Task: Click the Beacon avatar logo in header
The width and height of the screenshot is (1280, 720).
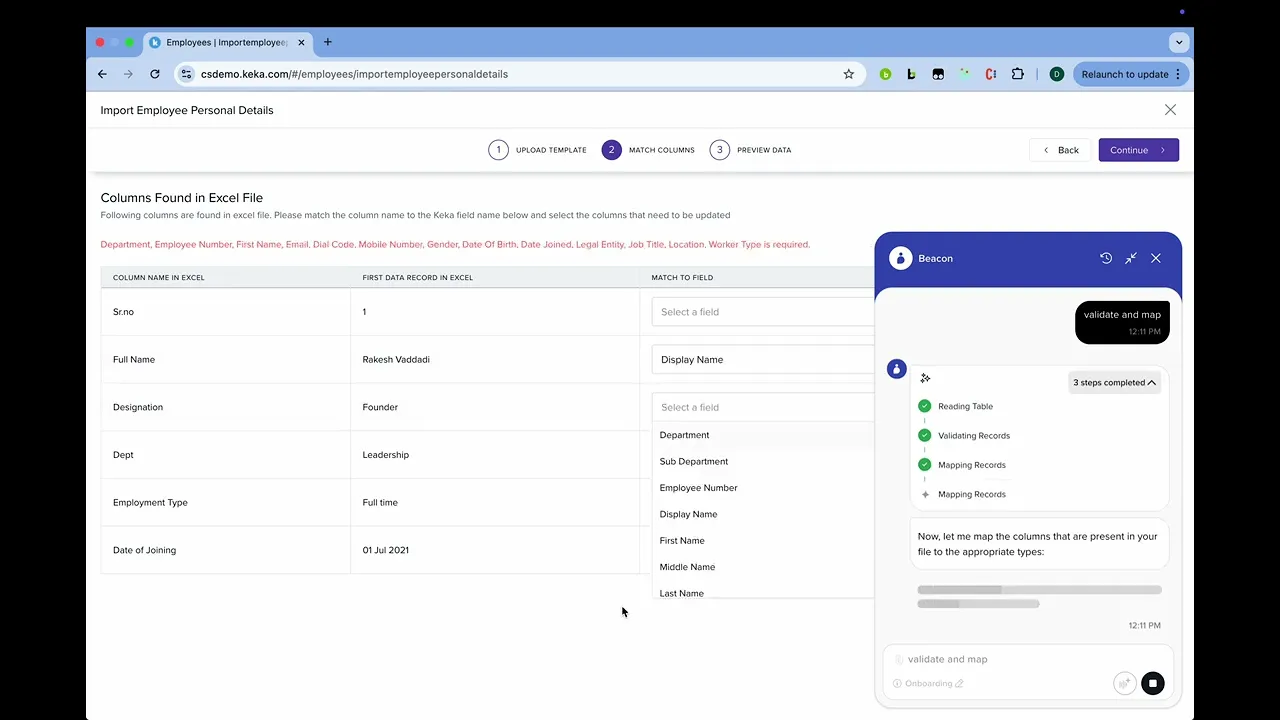Action: (x=901, y=258)
